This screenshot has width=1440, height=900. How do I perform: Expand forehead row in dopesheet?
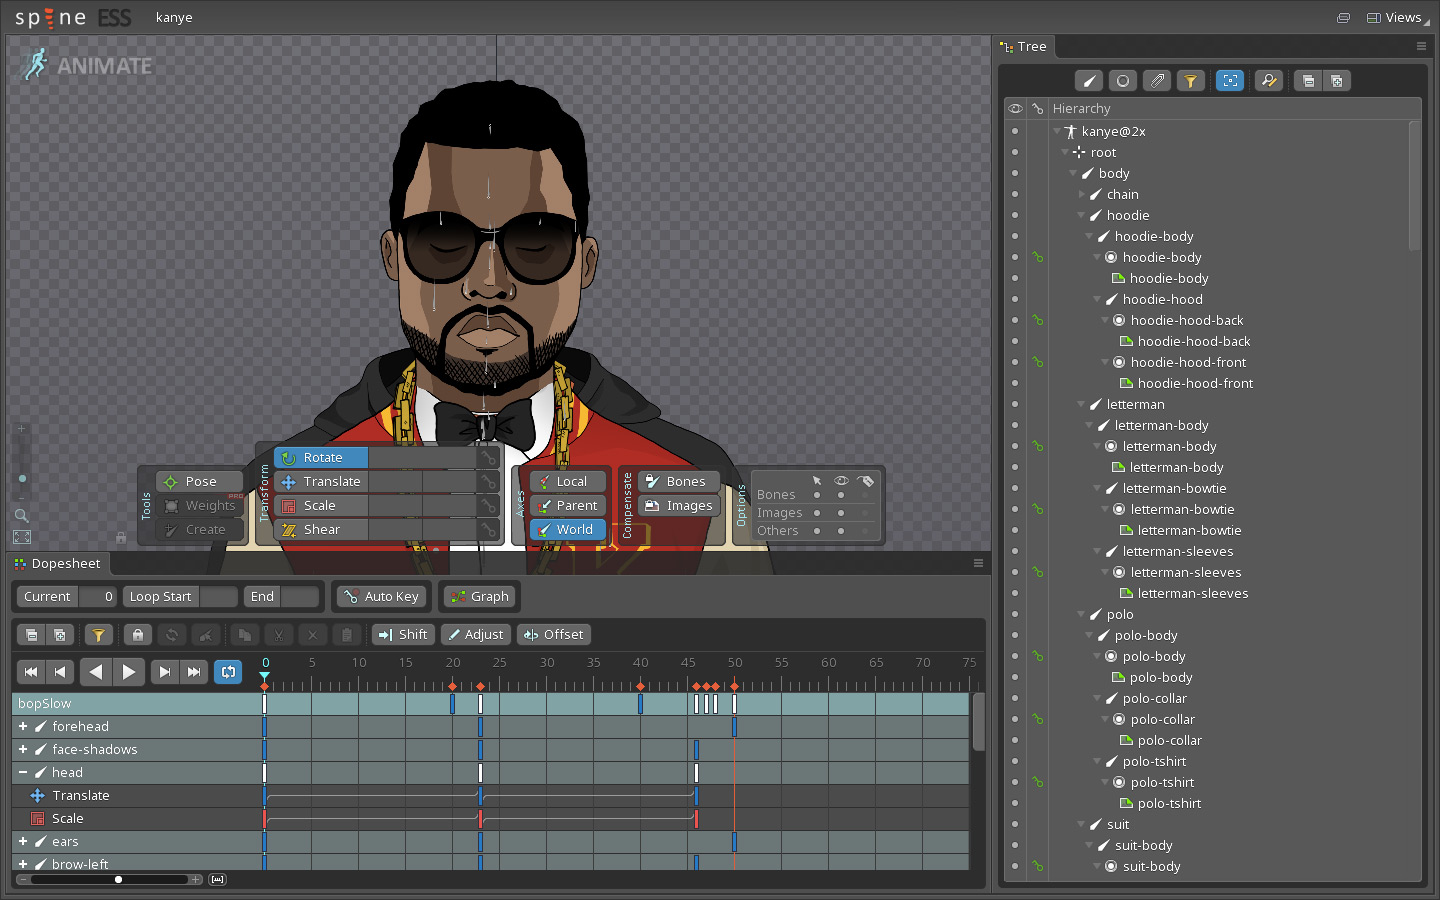click(23, 727)
